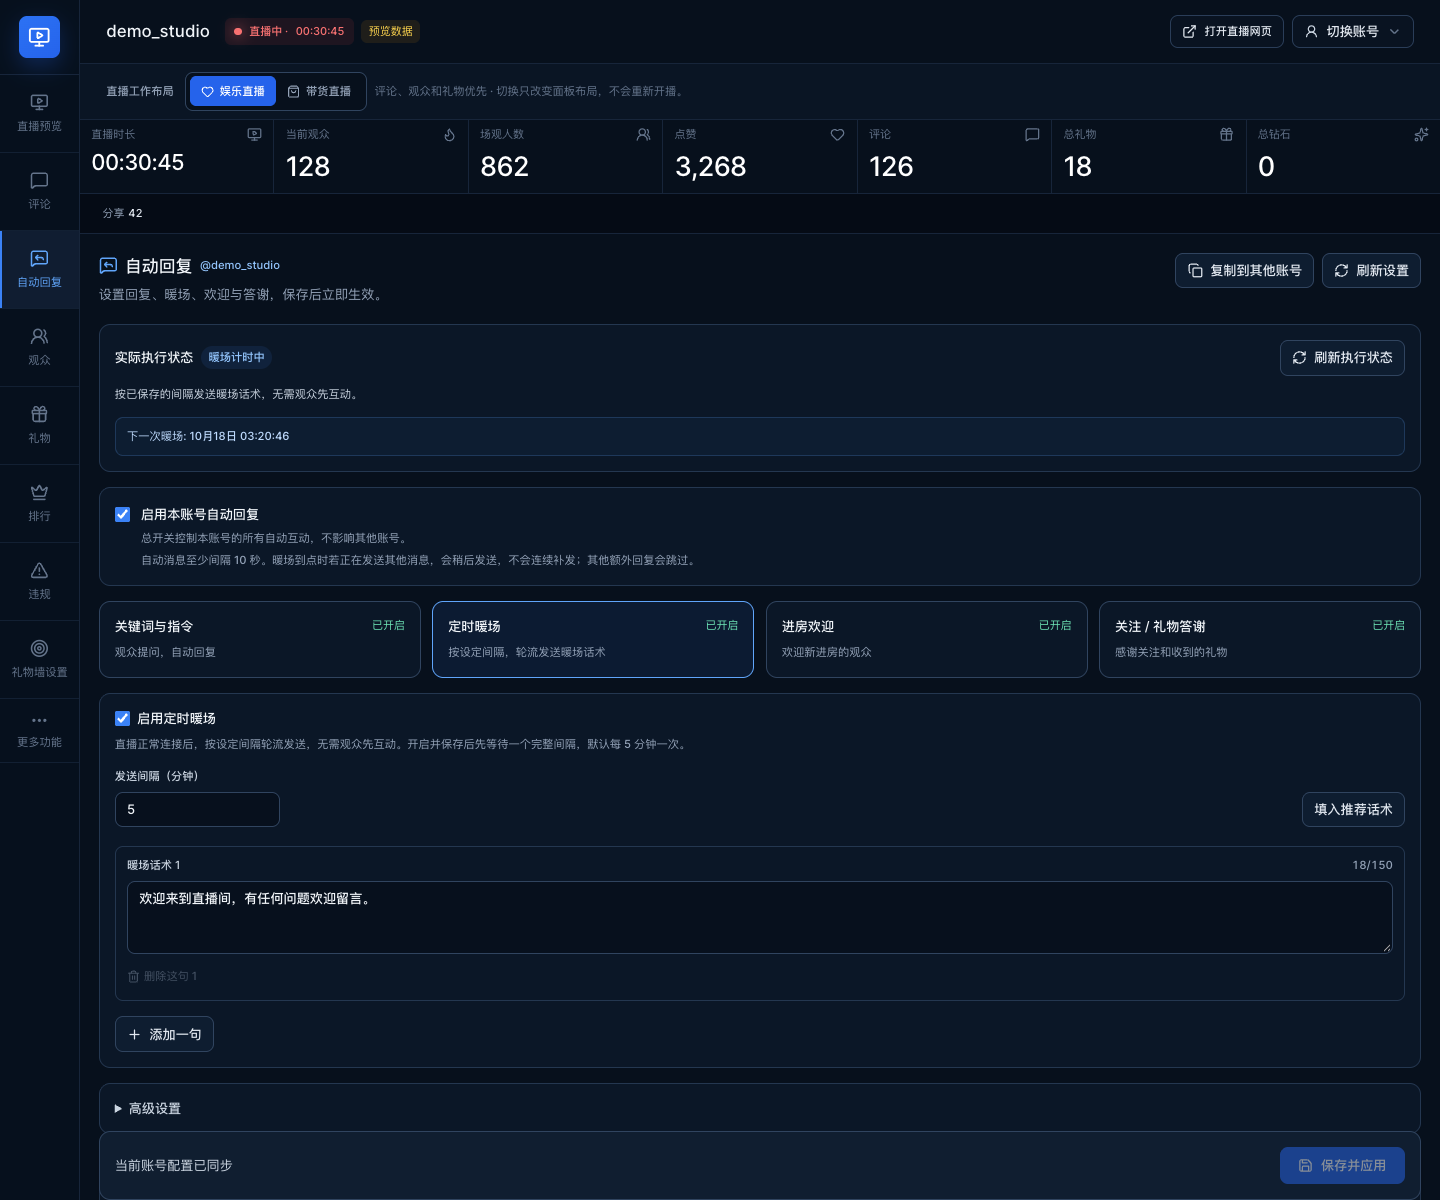1440x1200 pixels.
Task: Click the sparkle icon in 总钻石 card
Action: (x=1421, y=135)
